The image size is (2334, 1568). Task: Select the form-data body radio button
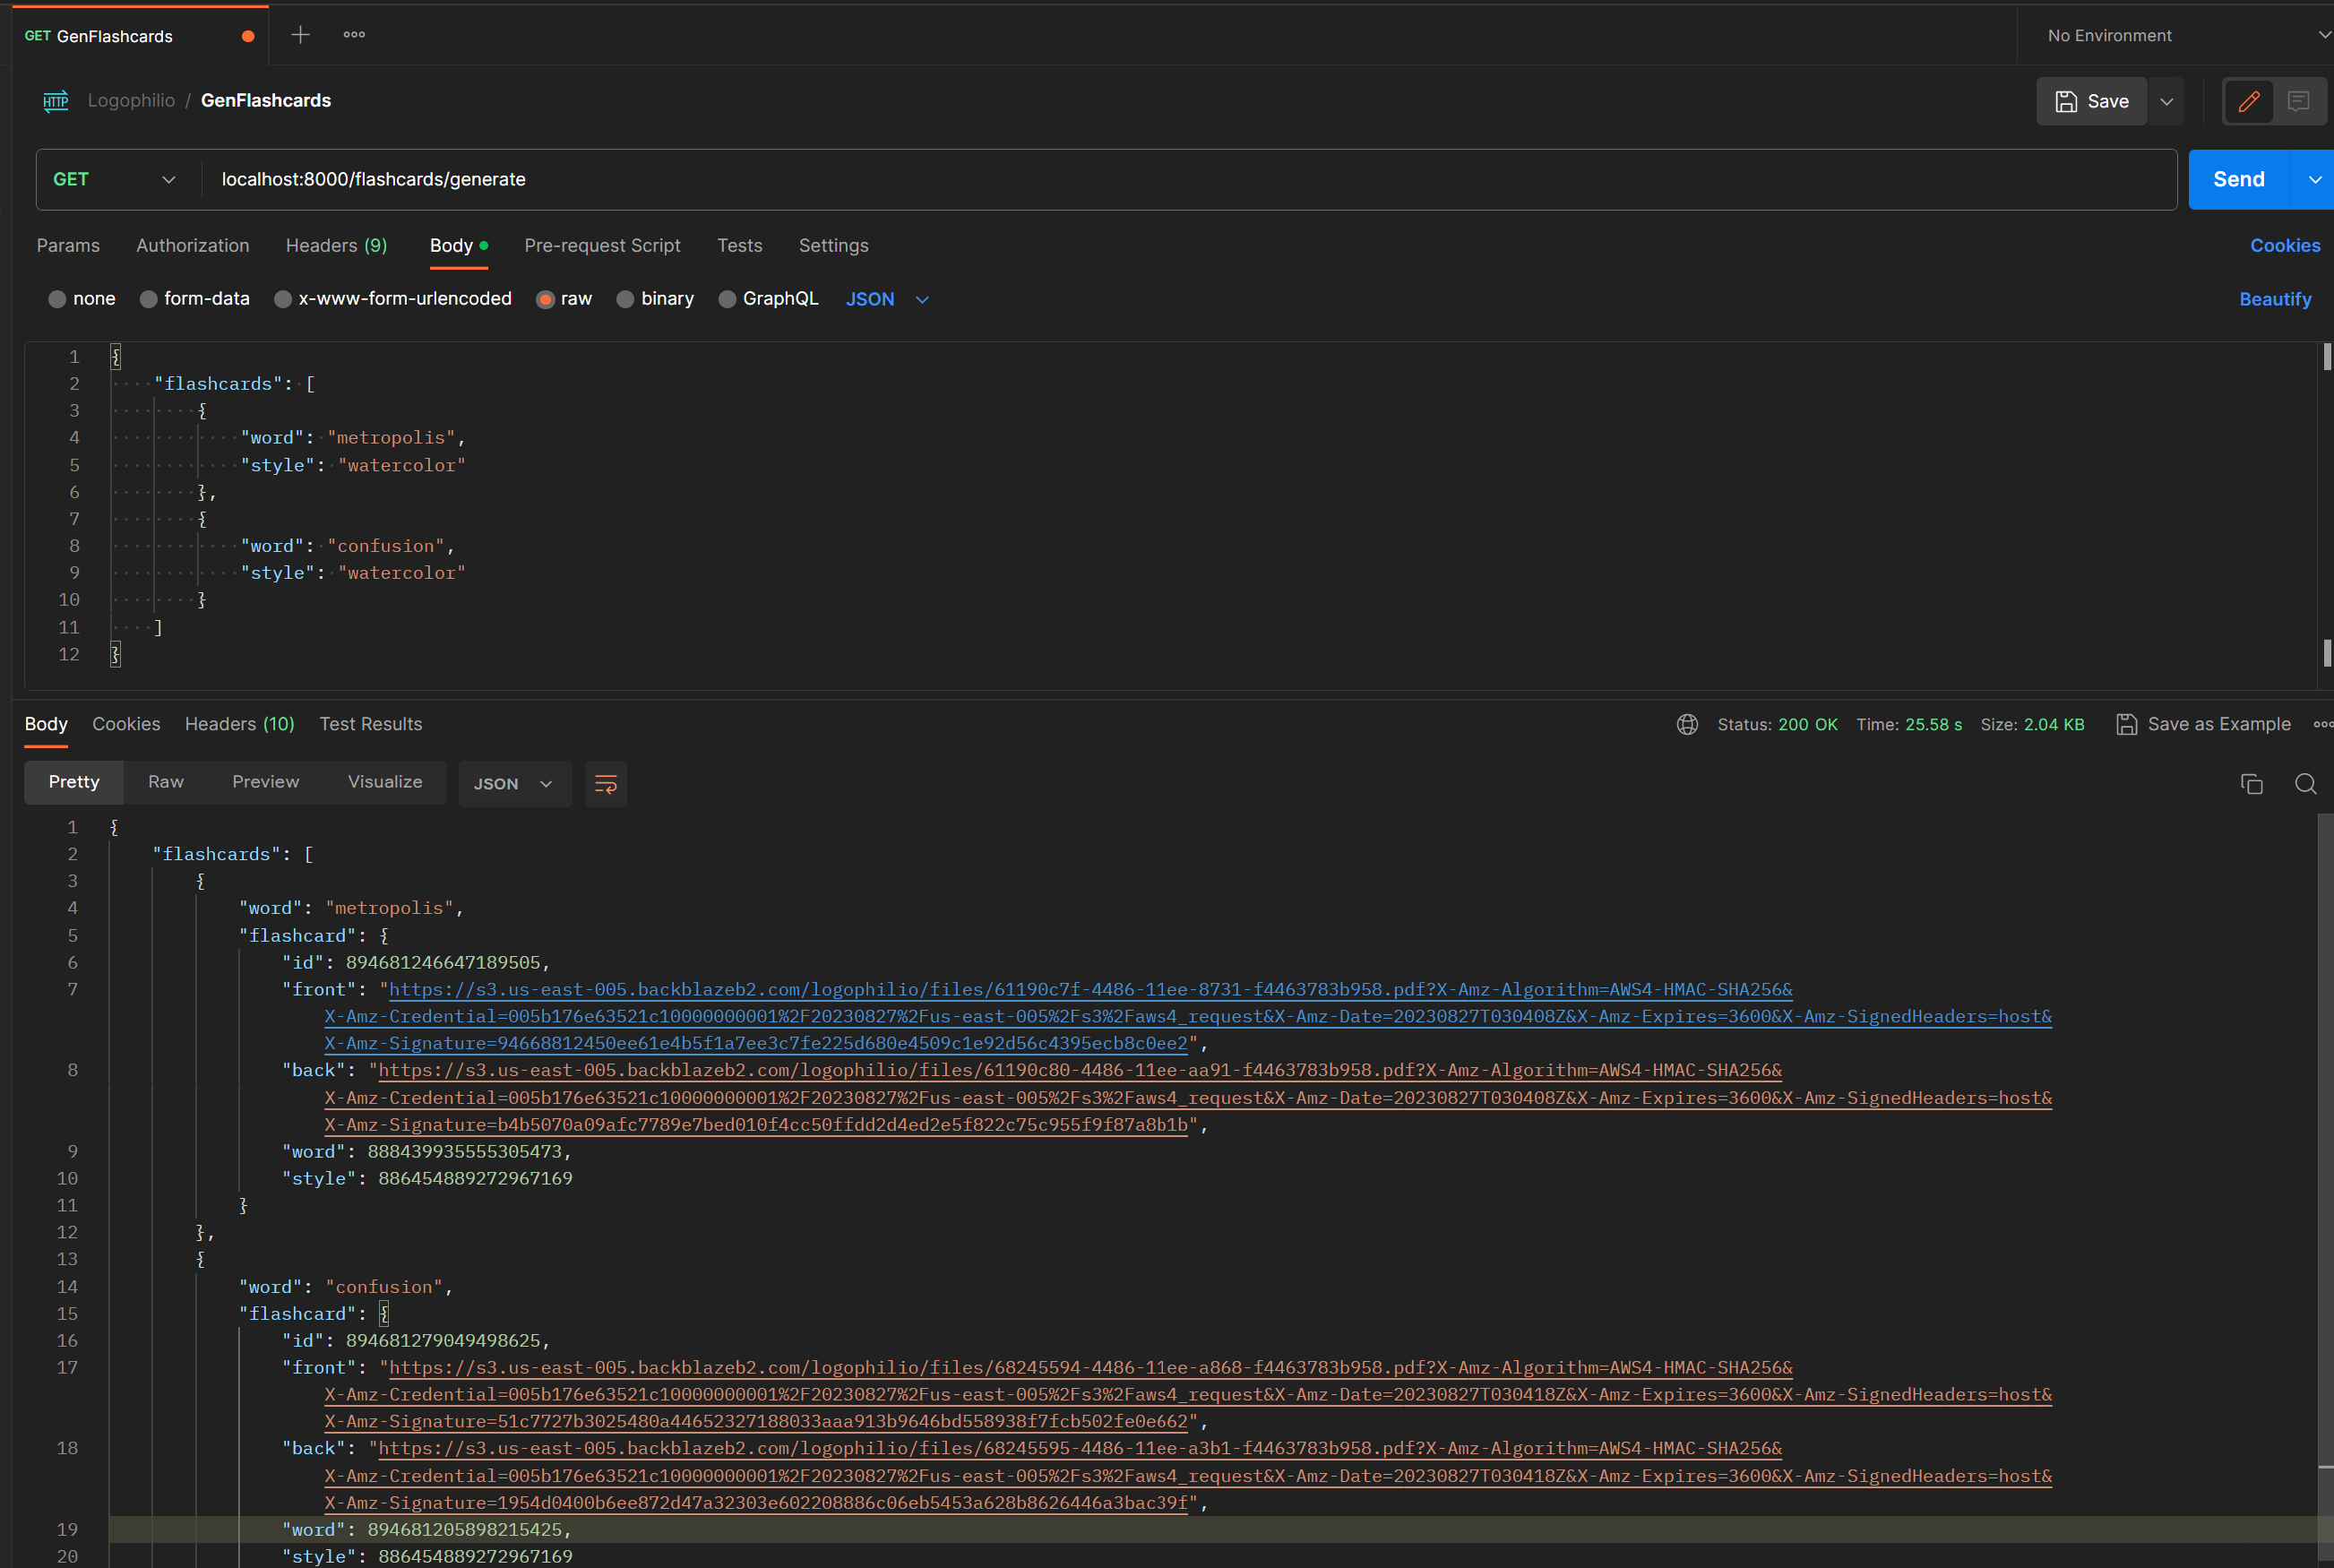pyautogui.click(x=149, y=299)
